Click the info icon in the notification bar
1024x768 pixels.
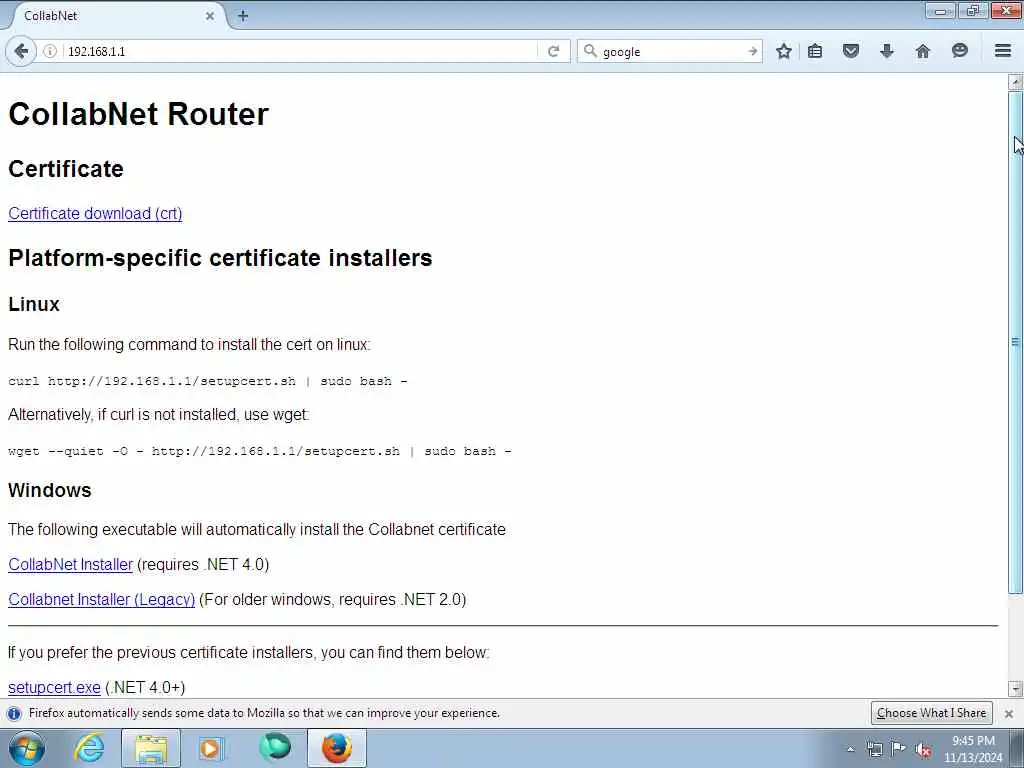tap(14, 713)
